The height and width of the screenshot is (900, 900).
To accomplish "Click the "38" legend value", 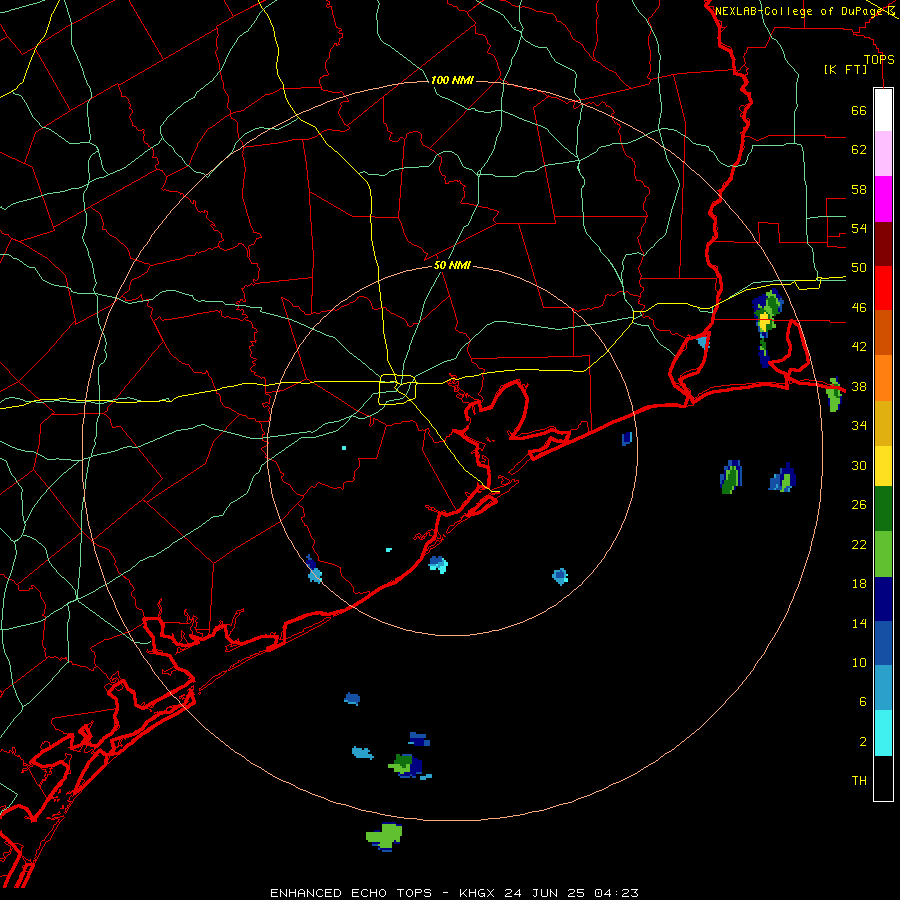I will click(859, 387).
